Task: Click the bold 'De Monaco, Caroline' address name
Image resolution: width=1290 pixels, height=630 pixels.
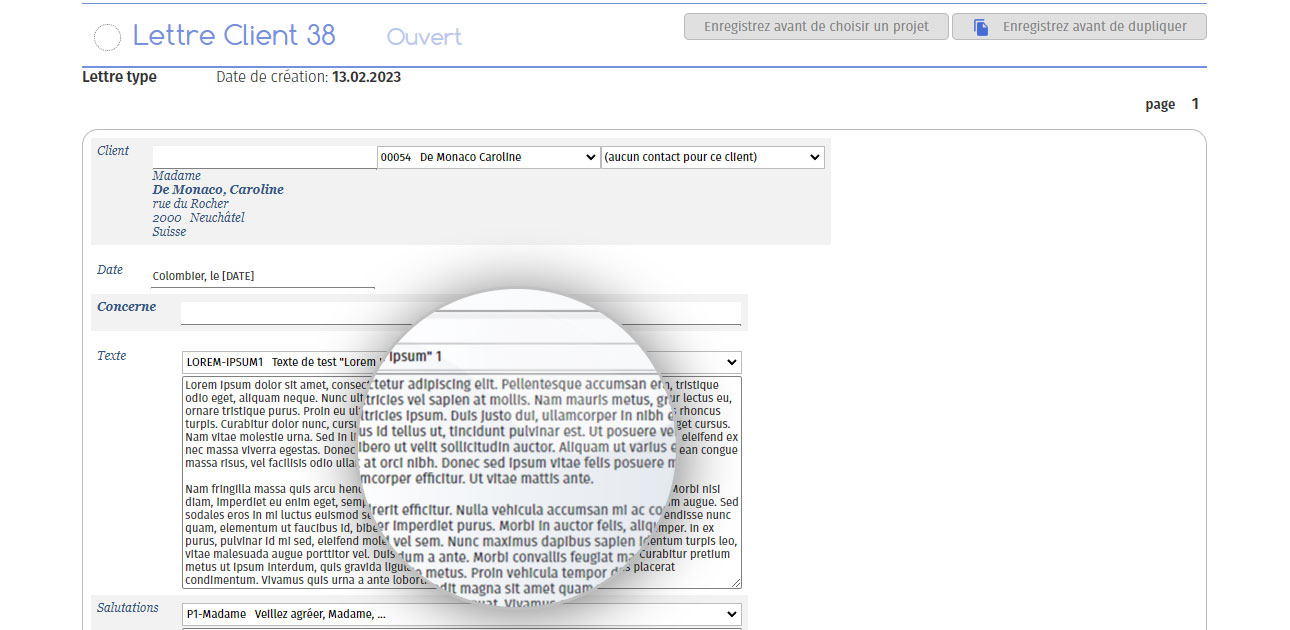Action: (218, 190)
